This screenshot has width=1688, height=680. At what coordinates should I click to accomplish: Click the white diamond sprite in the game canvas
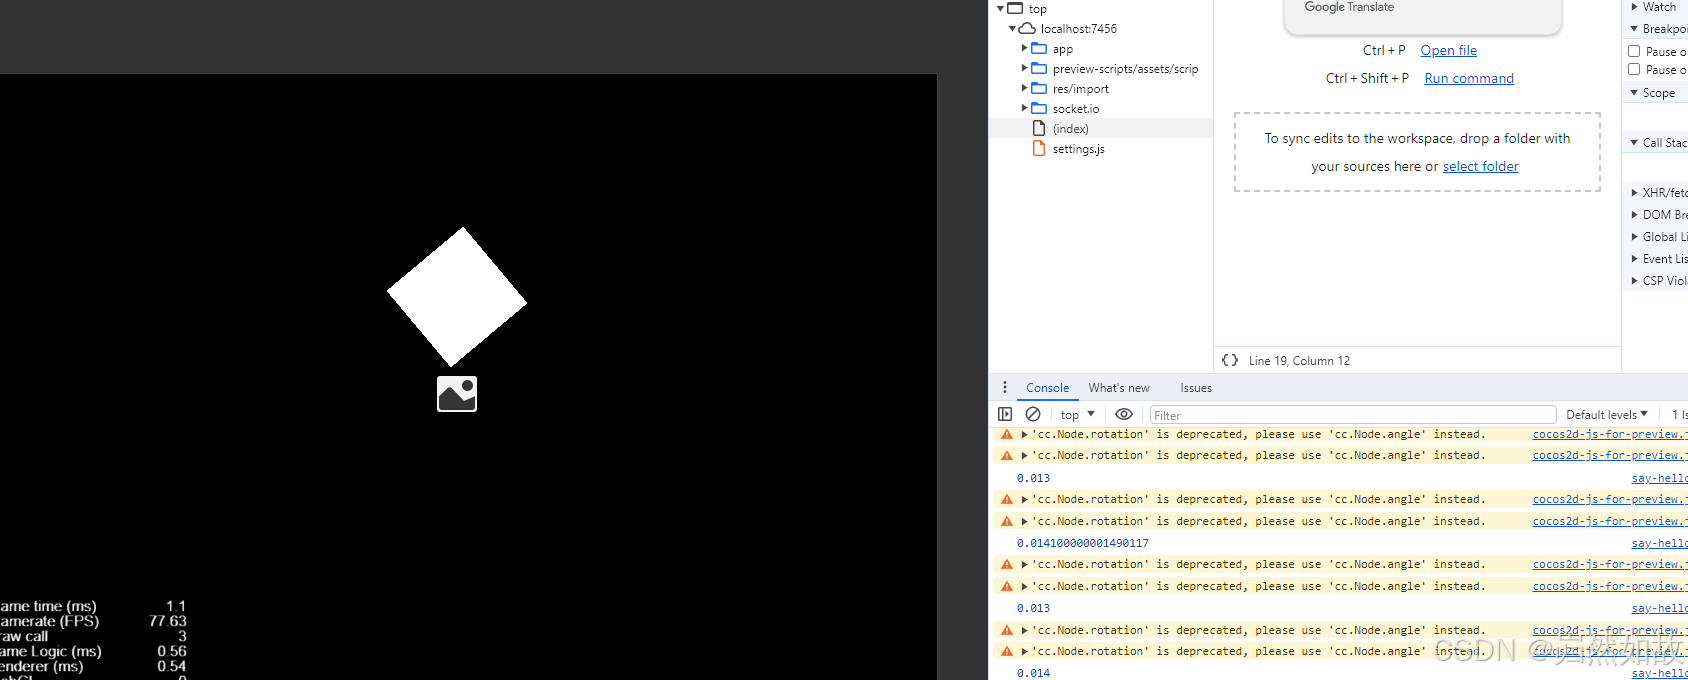(x=457, y=297)
